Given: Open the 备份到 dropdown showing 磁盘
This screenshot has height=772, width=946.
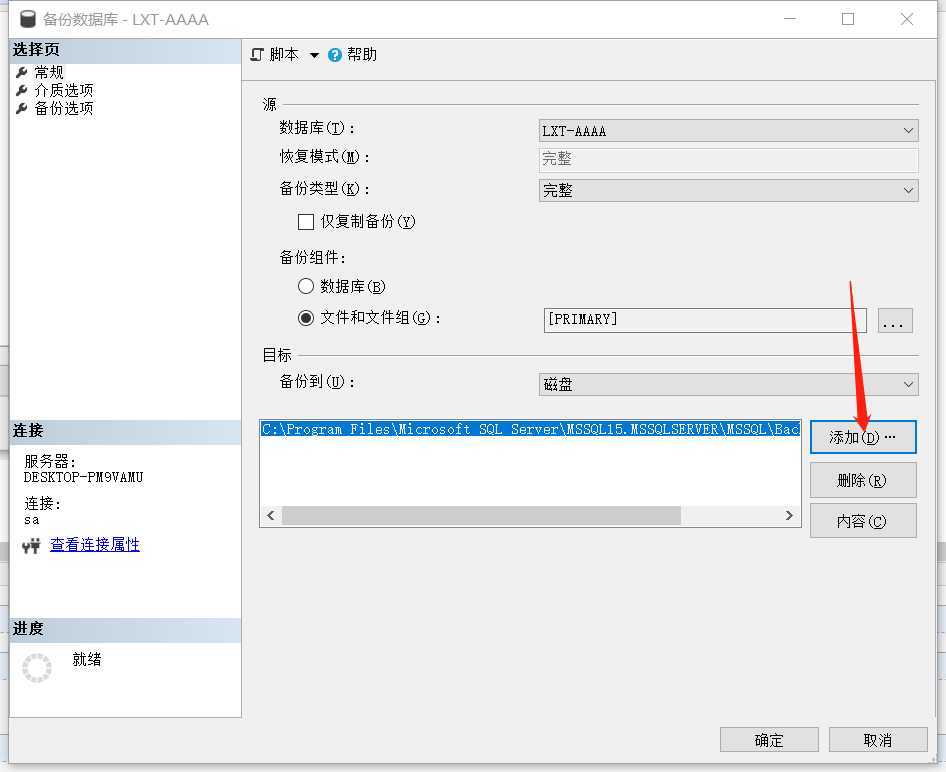Looking at the screenshot, I should point(728,384).
